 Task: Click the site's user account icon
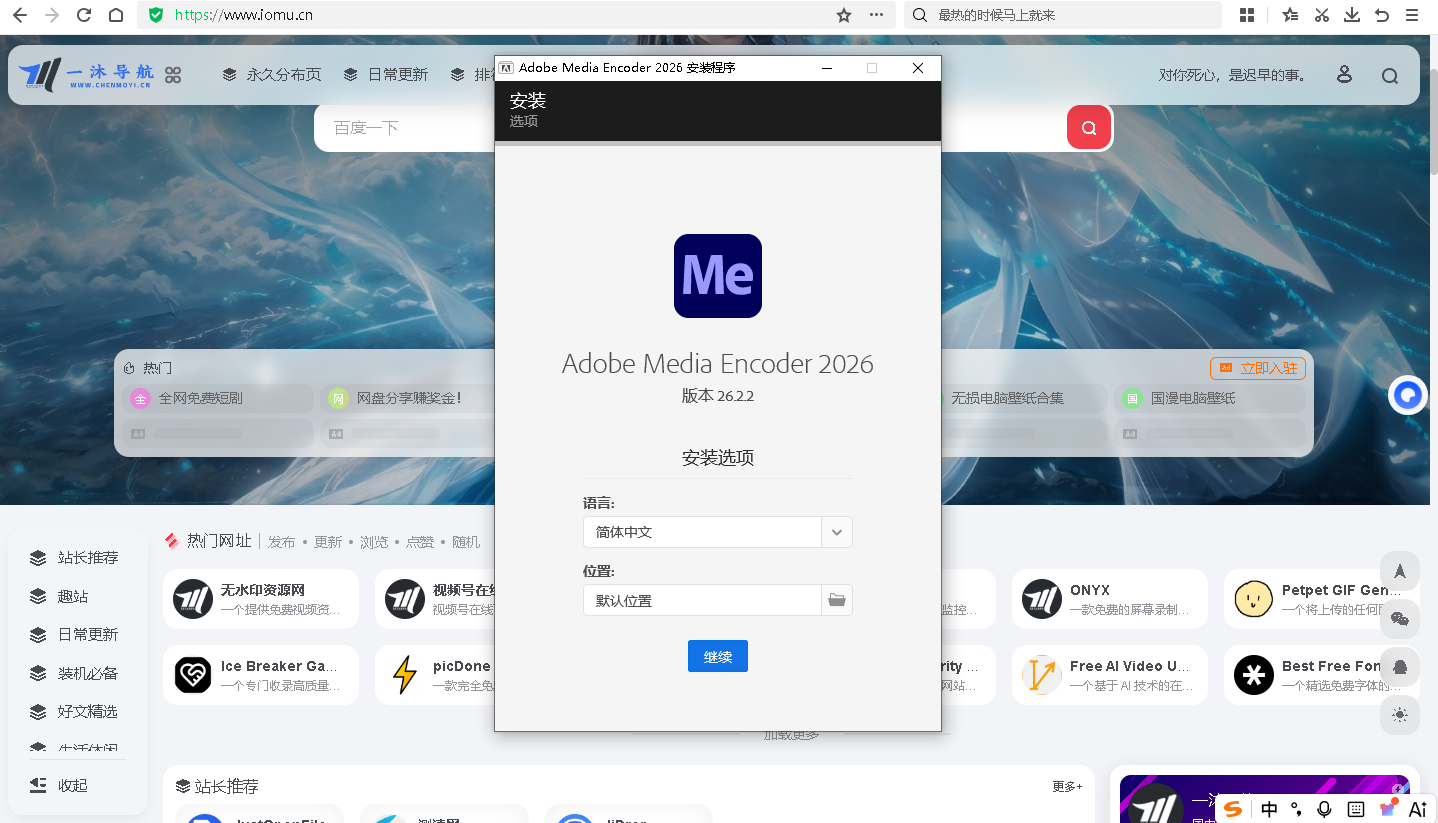tap(1344, 75)
